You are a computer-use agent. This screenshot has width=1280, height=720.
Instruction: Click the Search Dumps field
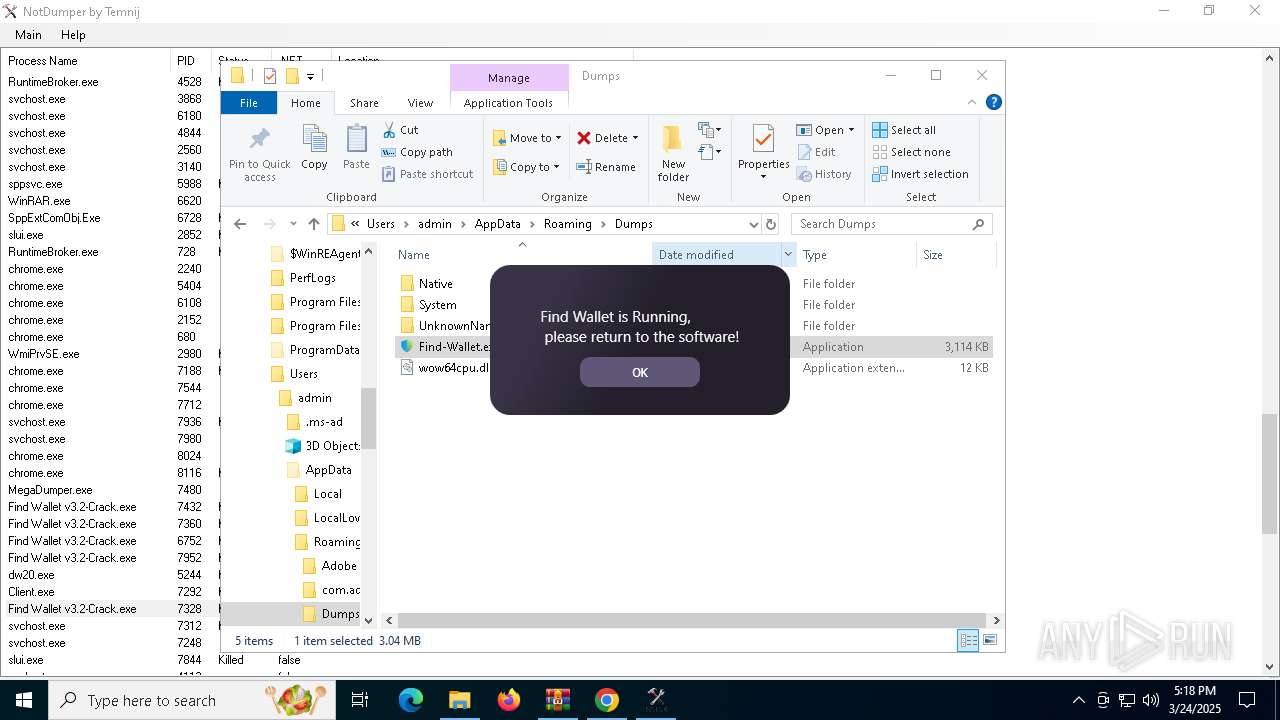click(x=892, y=224)
